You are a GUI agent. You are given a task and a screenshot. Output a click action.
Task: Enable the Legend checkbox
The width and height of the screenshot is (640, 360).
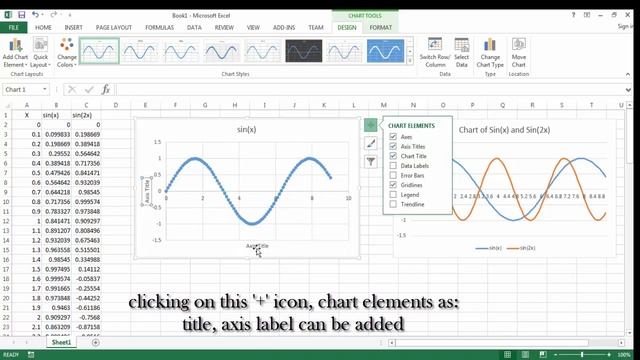(393, 195)
